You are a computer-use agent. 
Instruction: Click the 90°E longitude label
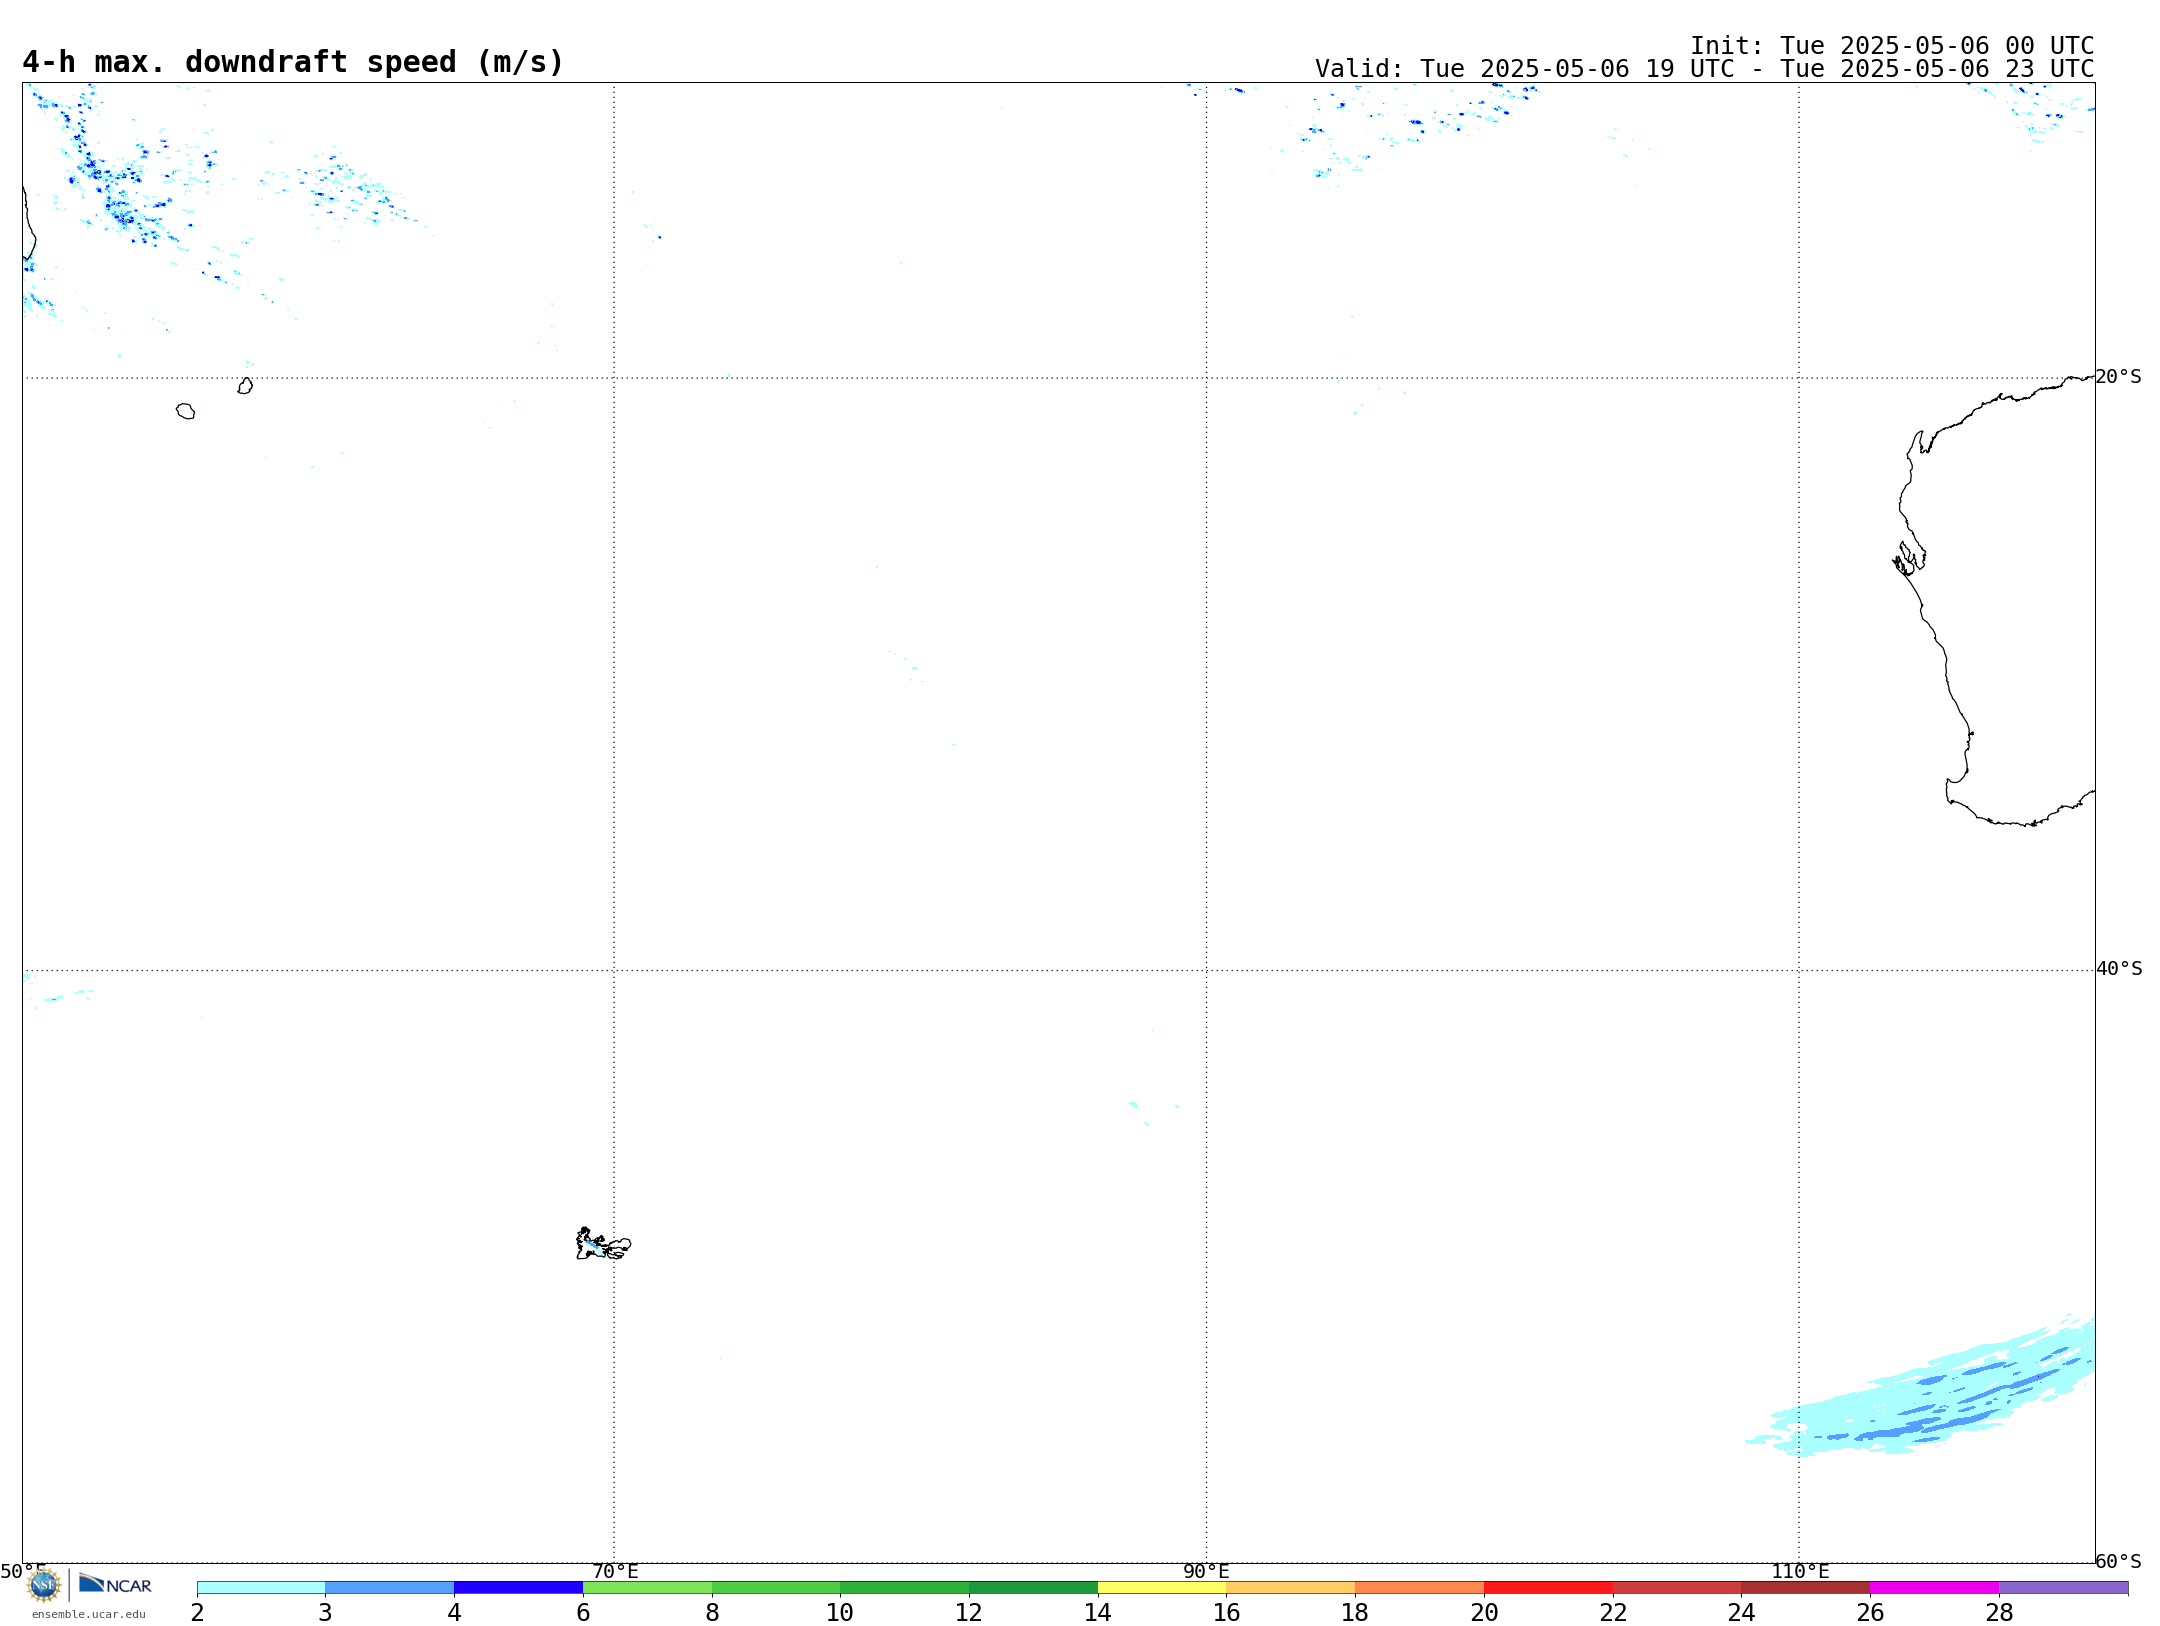[1206, 1571]
